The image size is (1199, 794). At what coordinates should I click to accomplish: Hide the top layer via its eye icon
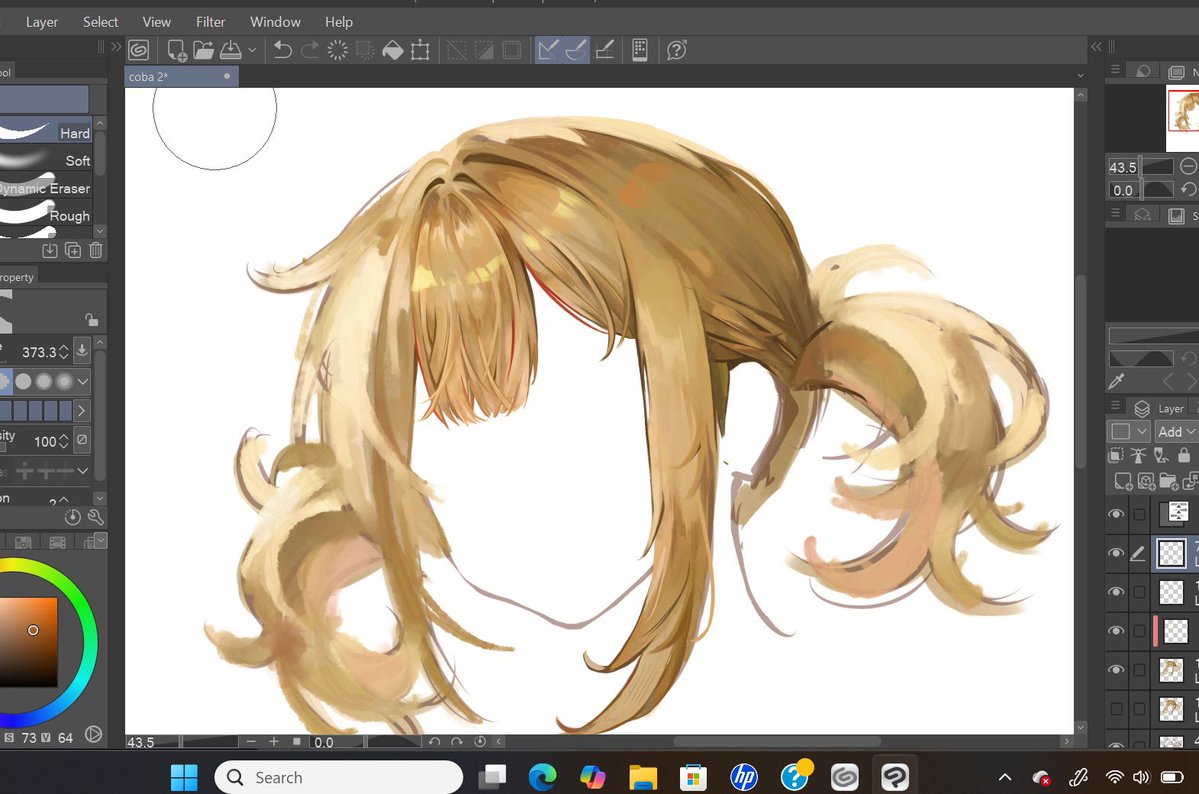tap(1116, 514)
